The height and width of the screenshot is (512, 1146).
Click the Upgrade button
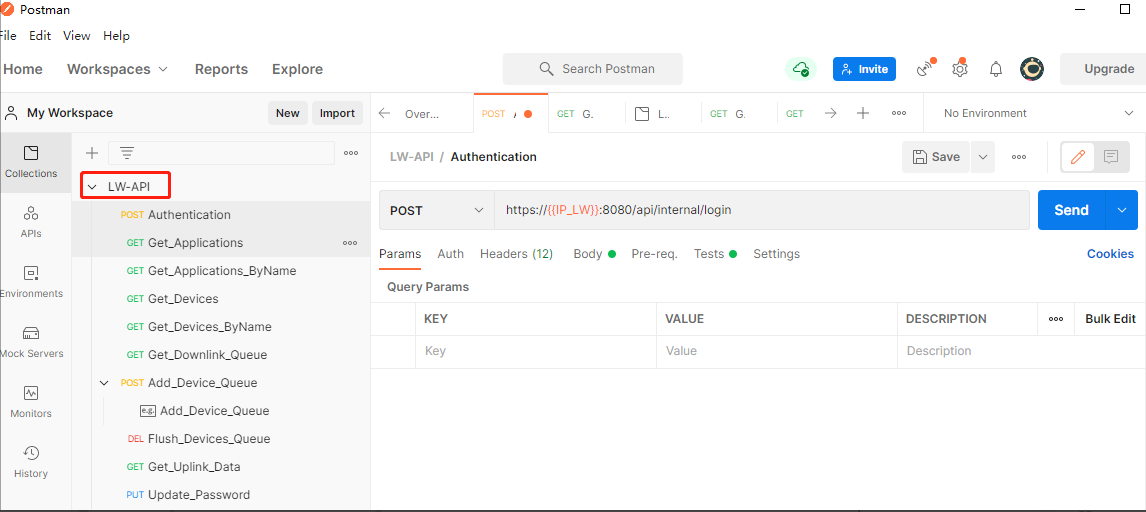pyautogui.click(x=1104, y=69)
